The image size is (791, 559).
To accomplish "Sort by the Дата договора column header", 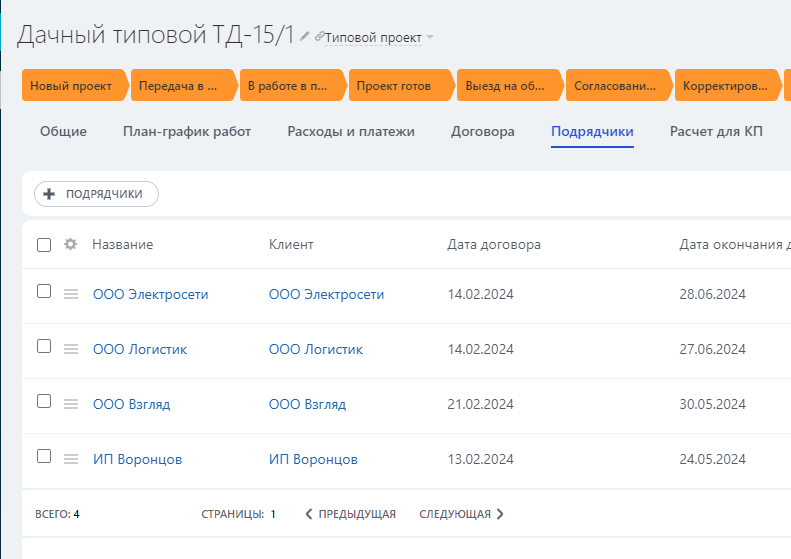I will pyautogui.click(x=494, y=245).
